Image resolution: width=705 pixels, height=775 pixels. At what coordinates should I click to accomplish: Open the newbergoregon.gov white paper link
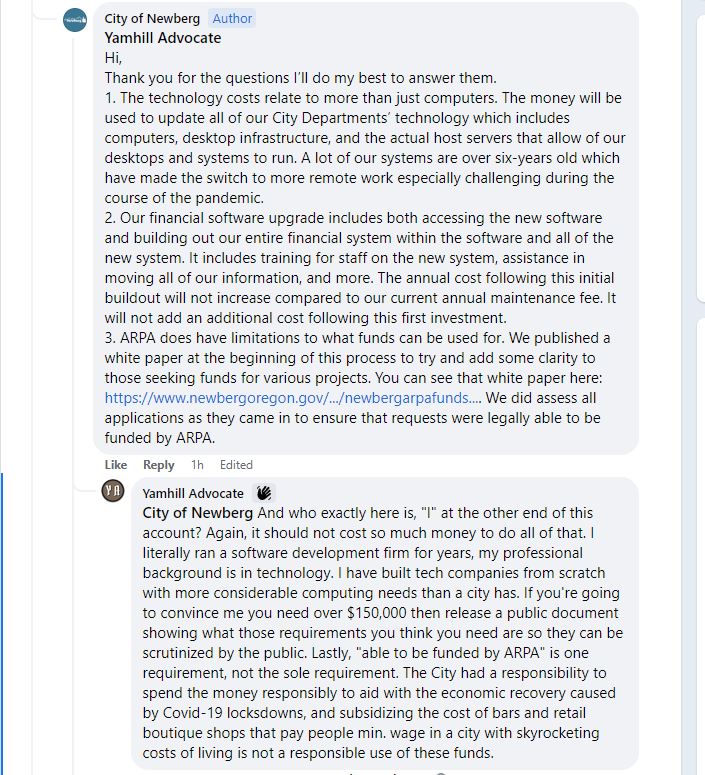[293, 398]
